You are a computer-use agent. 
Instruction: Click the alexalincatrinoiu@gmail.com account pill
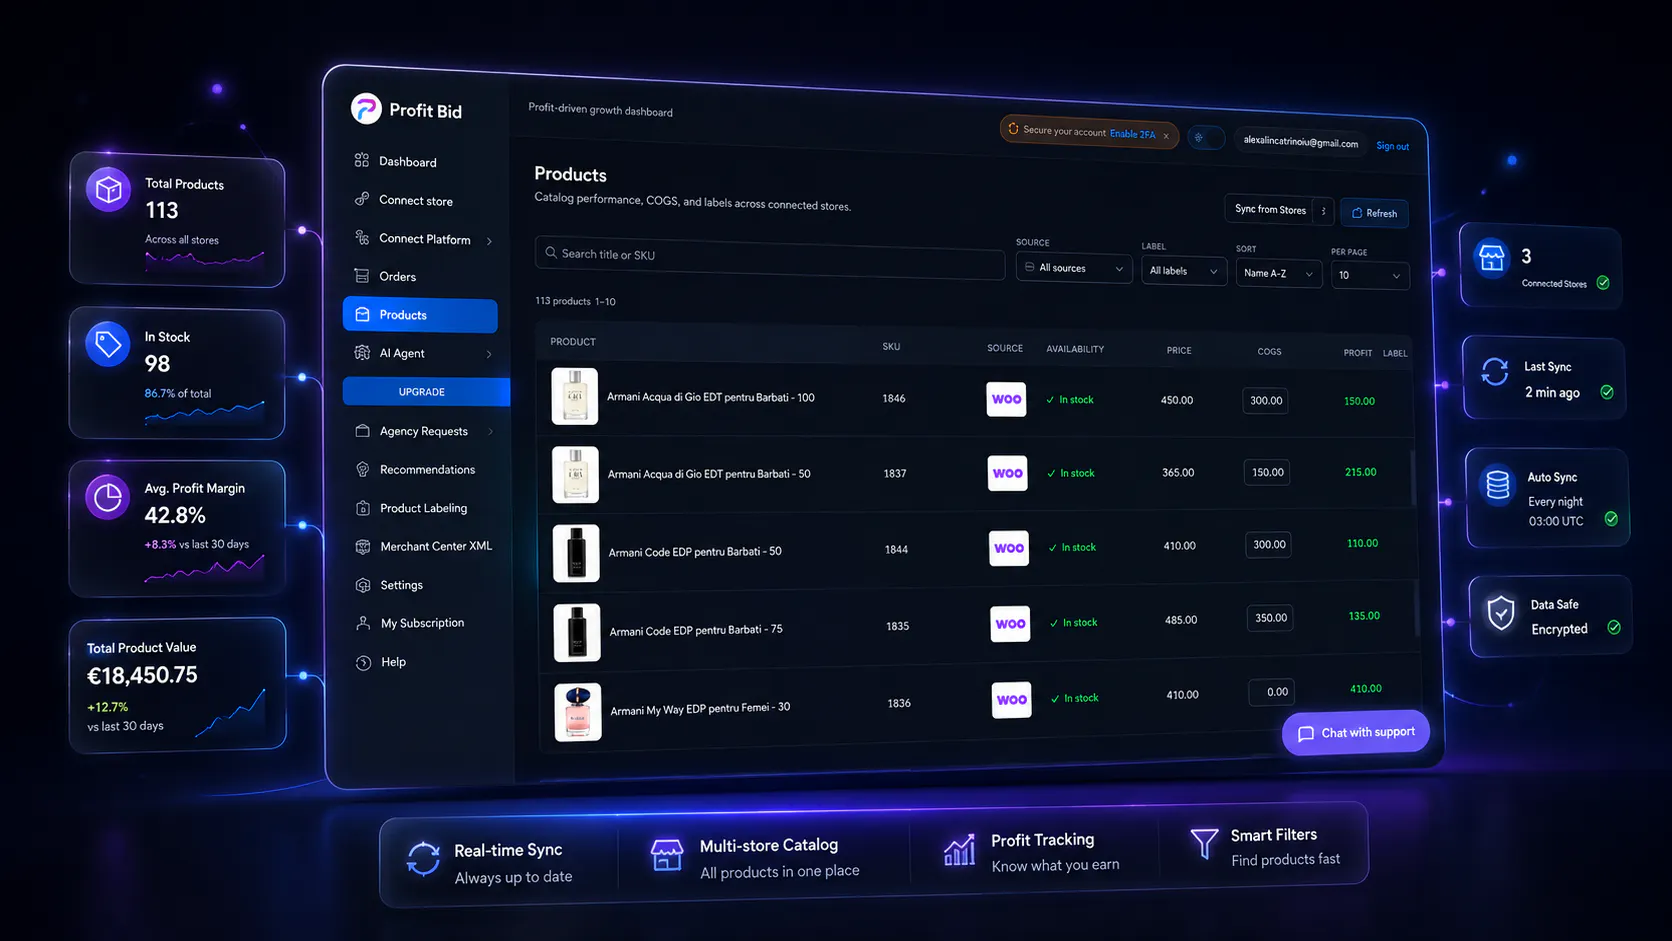pyautogui.click(x=1300, y=142)
